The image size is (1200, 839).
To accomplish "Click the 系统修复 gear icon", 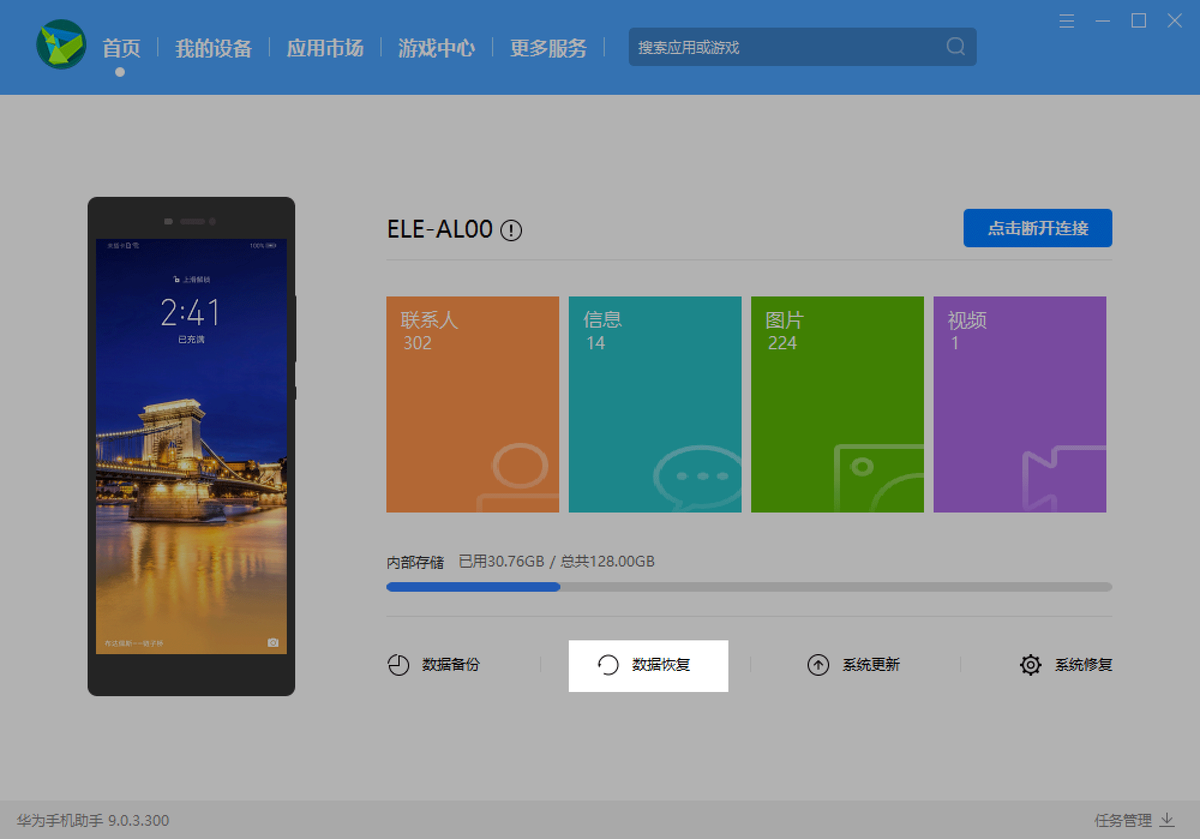I will click(1030, 665).
